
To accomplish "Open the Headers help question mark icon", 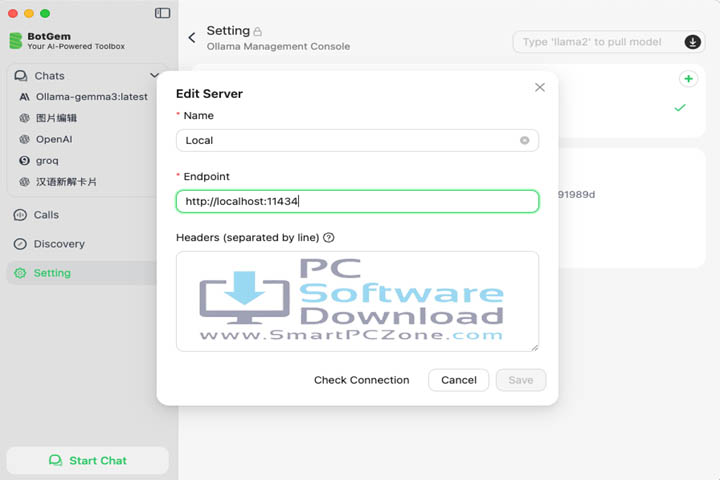I will point(329,237).
